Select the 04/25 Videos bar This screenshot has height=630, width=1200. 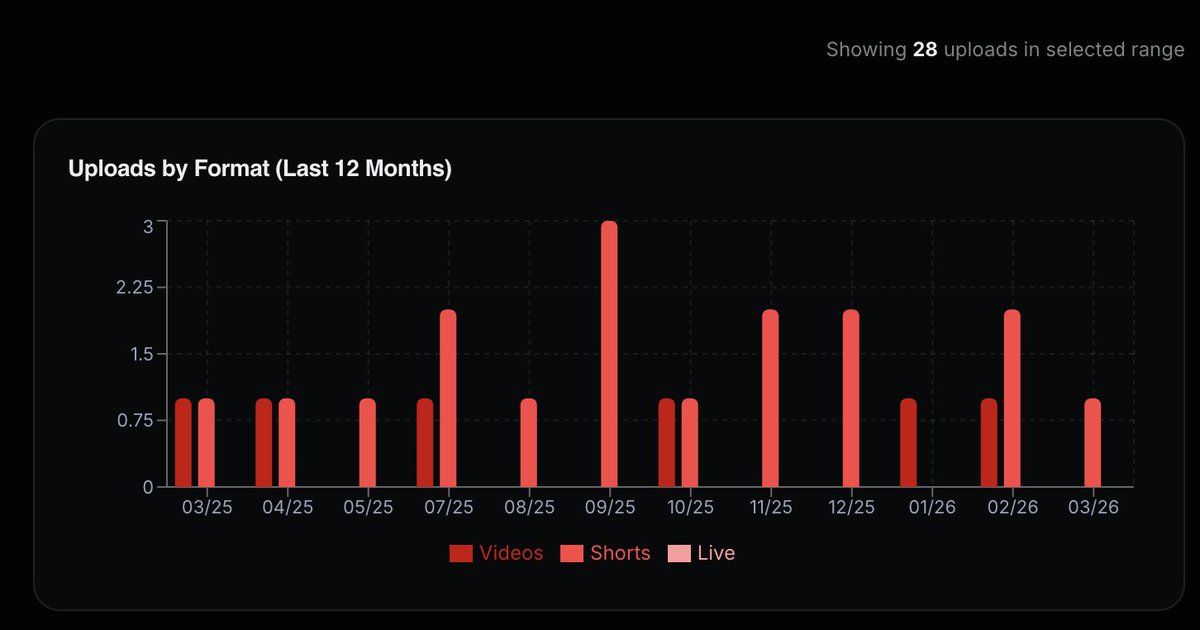[x=264, y=443]
